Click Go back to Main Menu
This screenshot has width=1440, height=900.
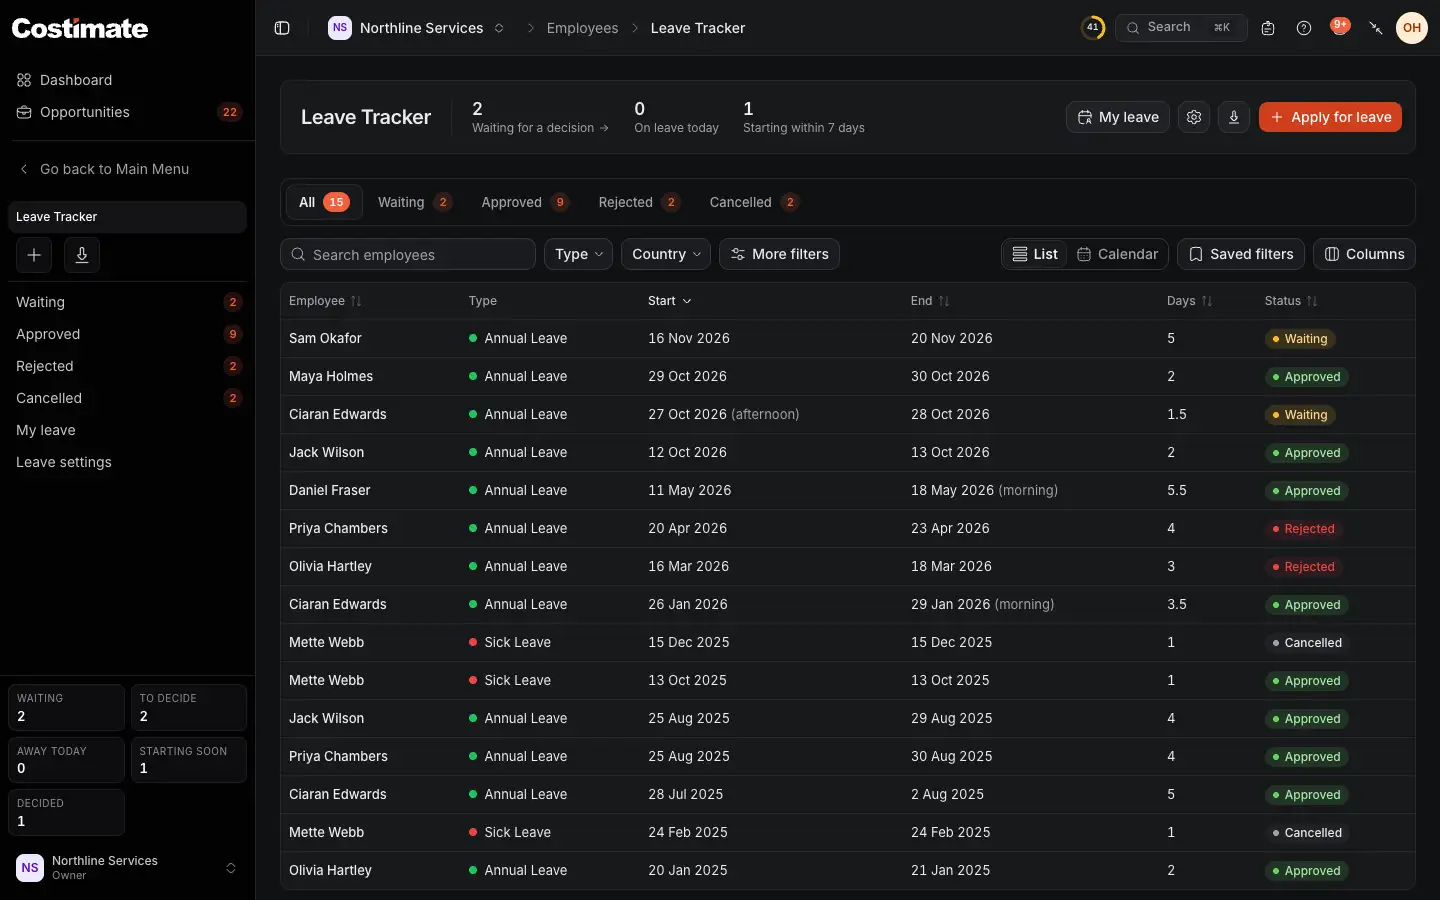[x=114, y=169]
